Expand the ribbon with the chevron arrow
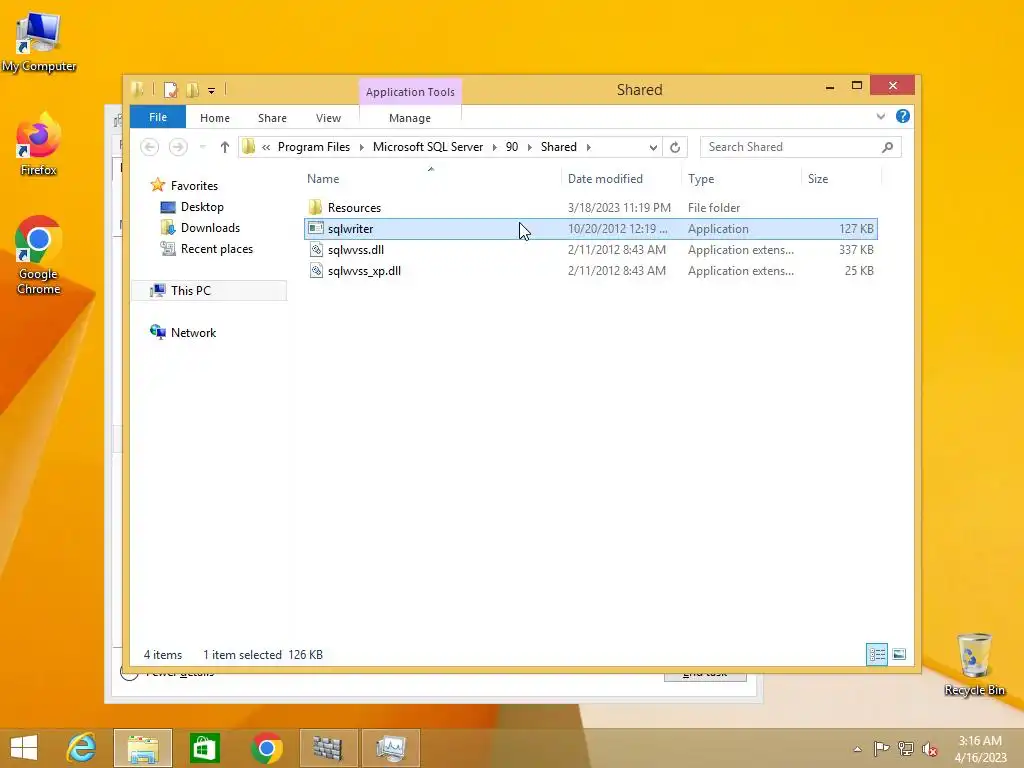 881,116
